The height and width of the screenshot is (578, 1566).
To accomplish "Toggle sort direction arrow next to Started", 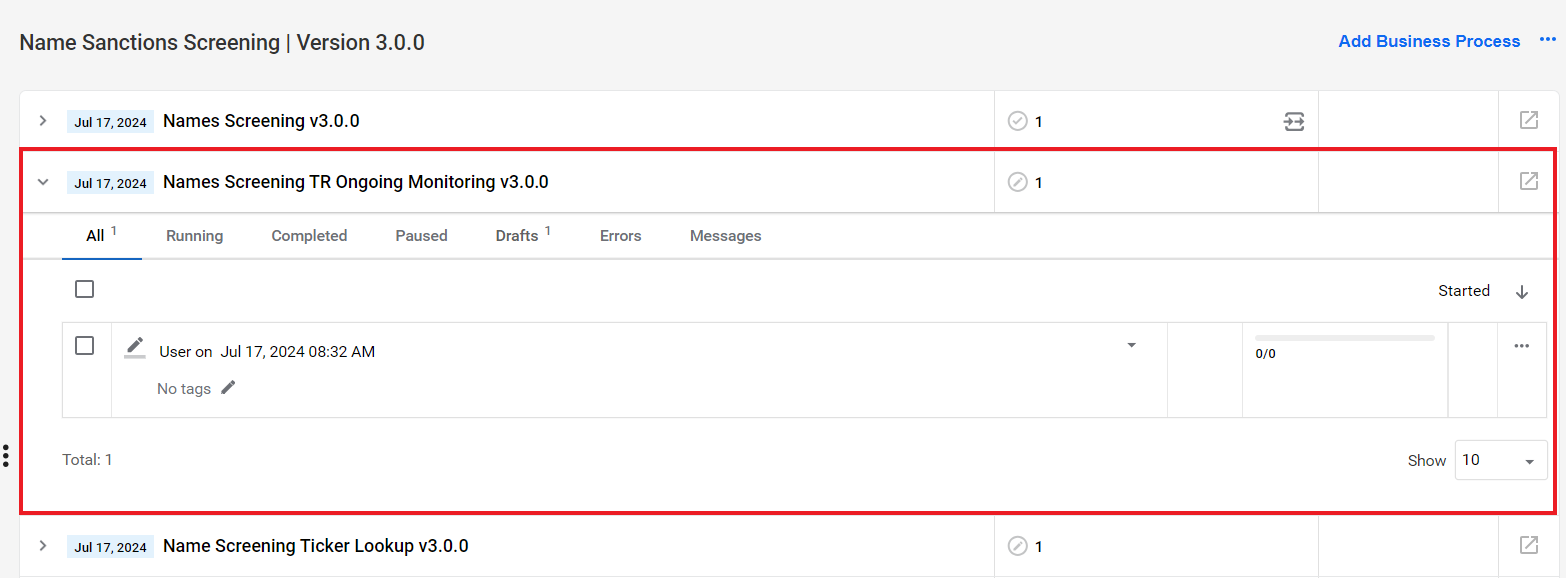I will coord(1522,292).
